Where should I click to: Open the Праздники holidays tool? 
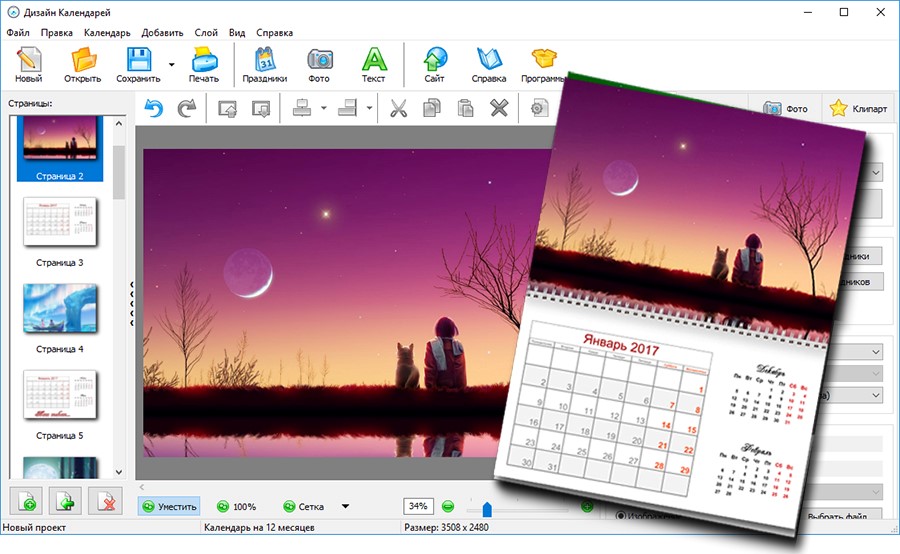265,65
